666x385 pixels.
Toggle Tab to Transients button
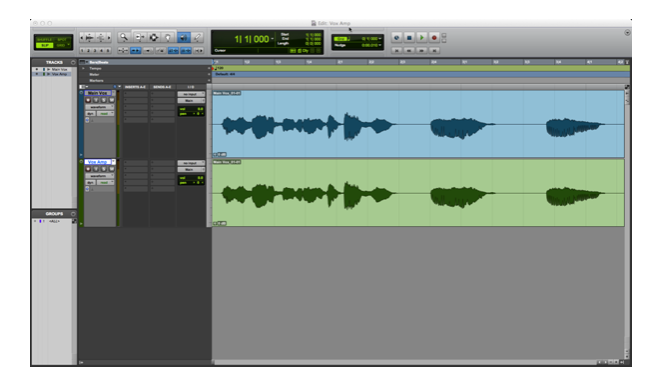pyautogui.click(x=135, y=51)
